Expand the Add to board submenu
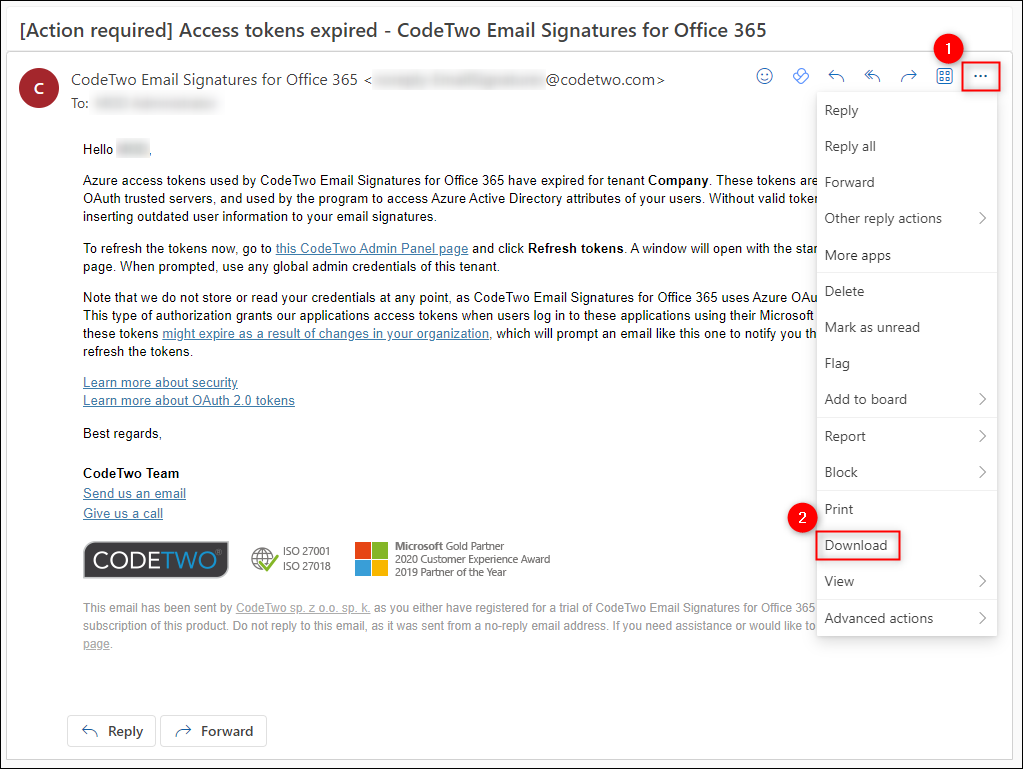Screen dimensions: 1023x769 coord(907,399)
